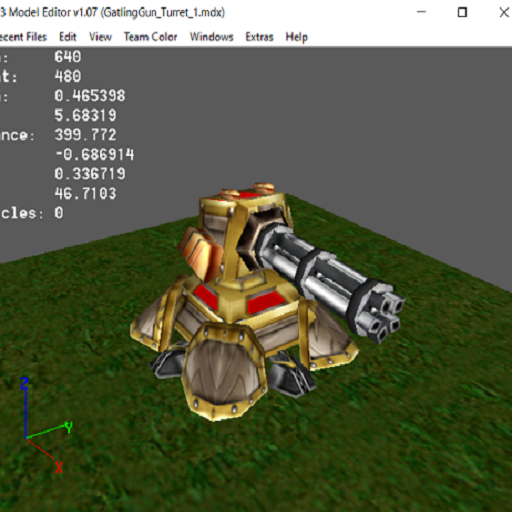512x512 pixels.
Task: Open the Edit menu
Action: click(68, 37)
